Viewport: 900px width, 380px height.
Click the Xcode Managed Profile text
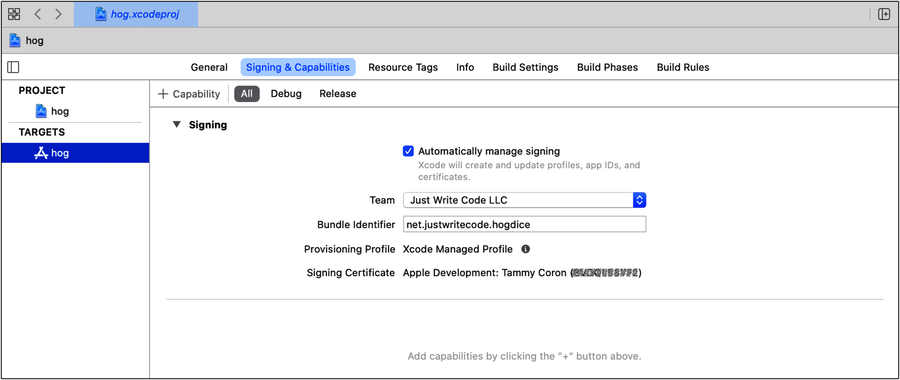click(x=457, y=249)
